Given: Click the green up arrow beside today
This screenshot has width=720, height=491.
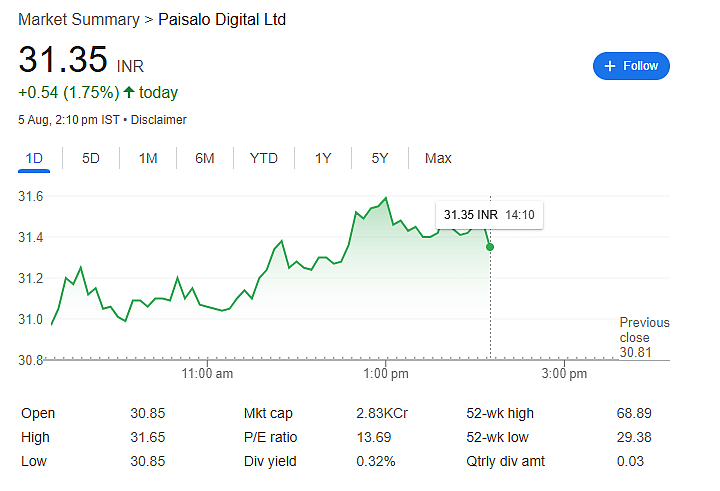Looking at the screenshot, I should [x=129, y=92].
